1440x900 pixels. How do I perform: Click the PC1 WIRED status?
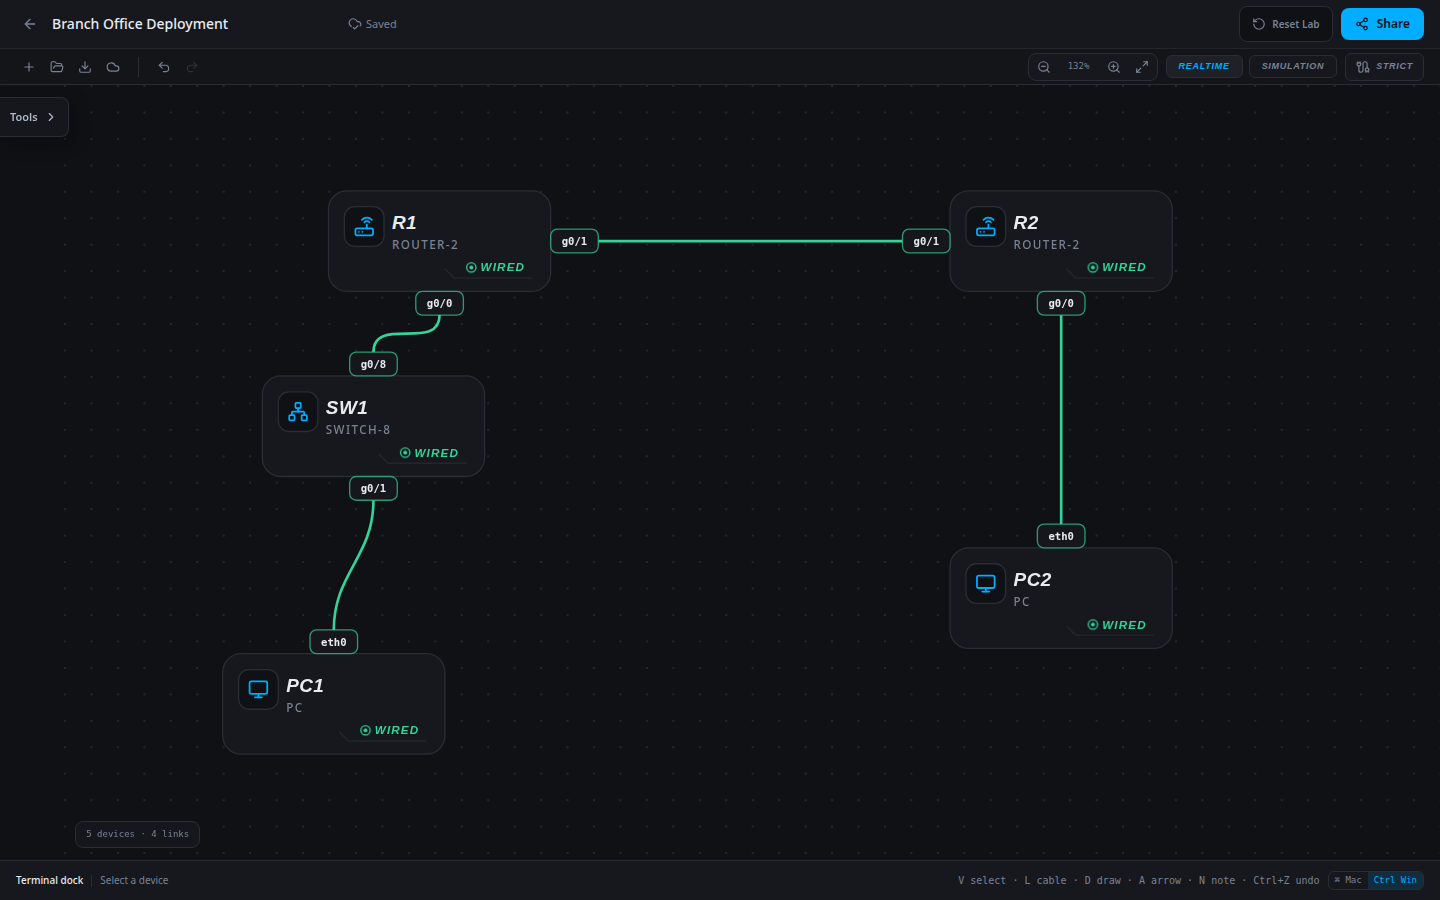coord(389,731)
